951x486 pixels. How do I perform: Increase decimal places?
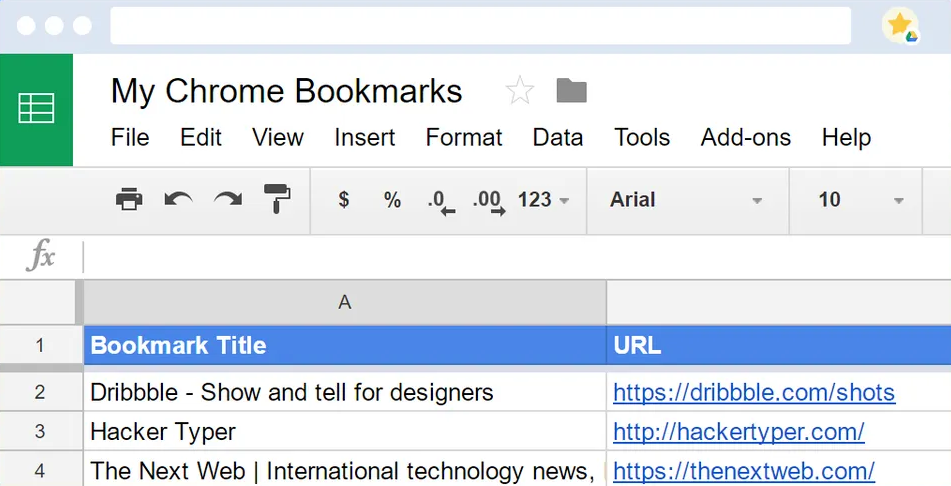489,203
